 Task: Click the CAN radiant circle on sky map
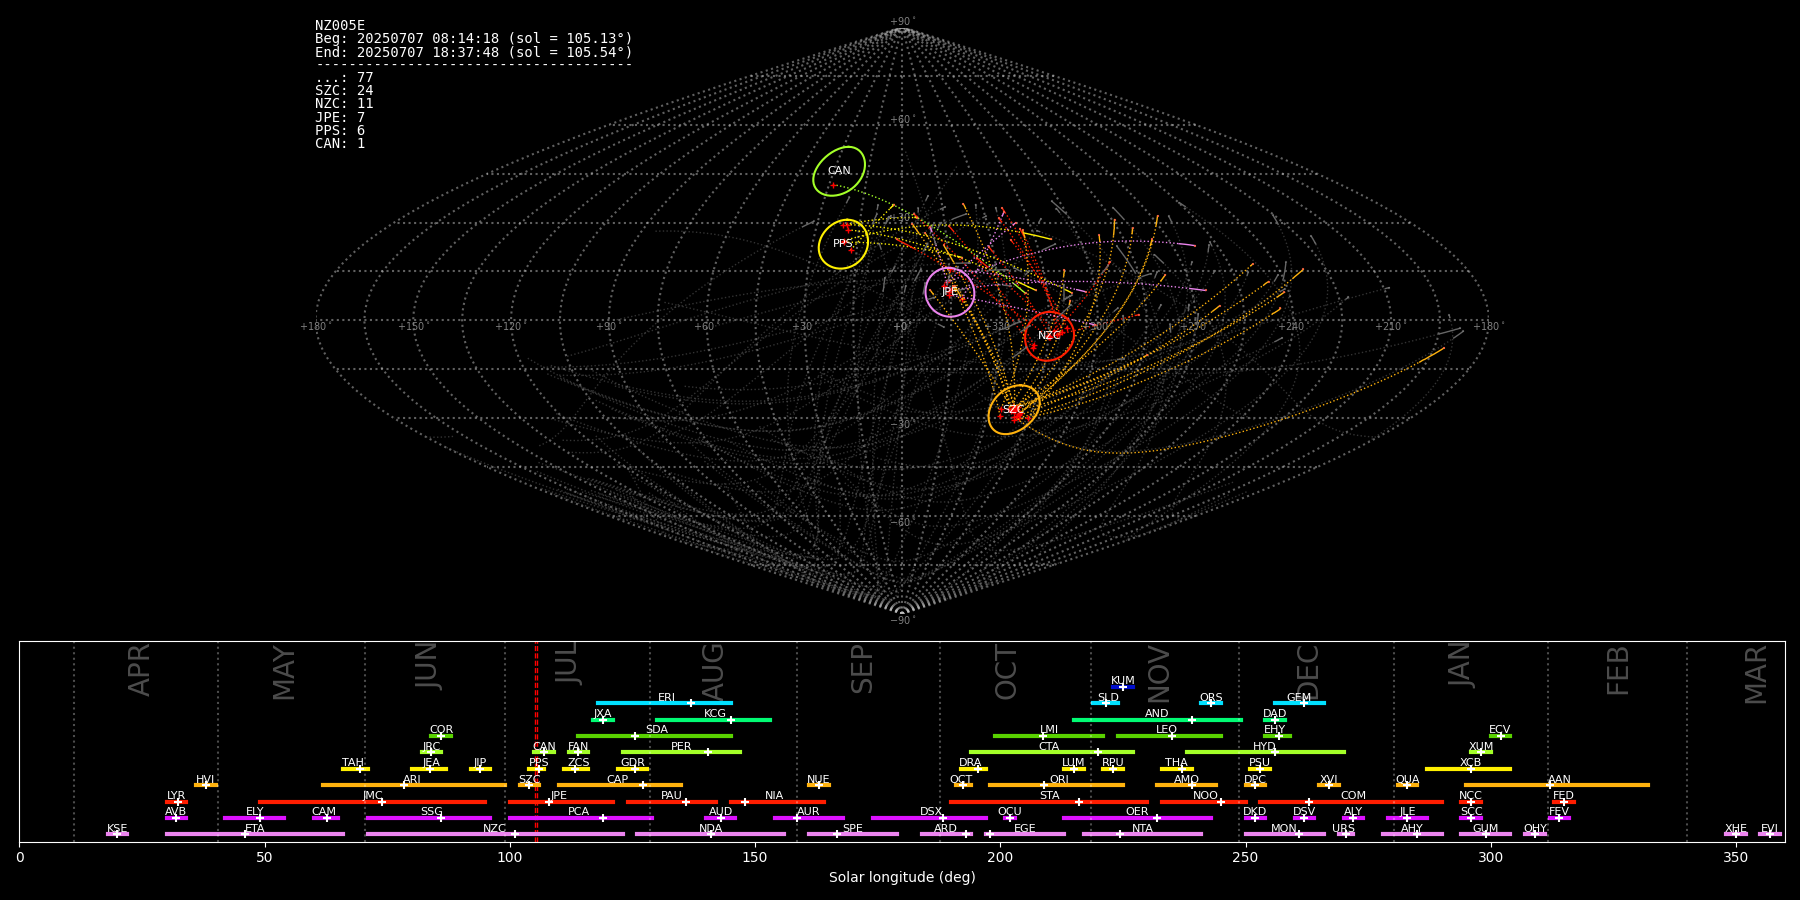click(x=839, y=171)
